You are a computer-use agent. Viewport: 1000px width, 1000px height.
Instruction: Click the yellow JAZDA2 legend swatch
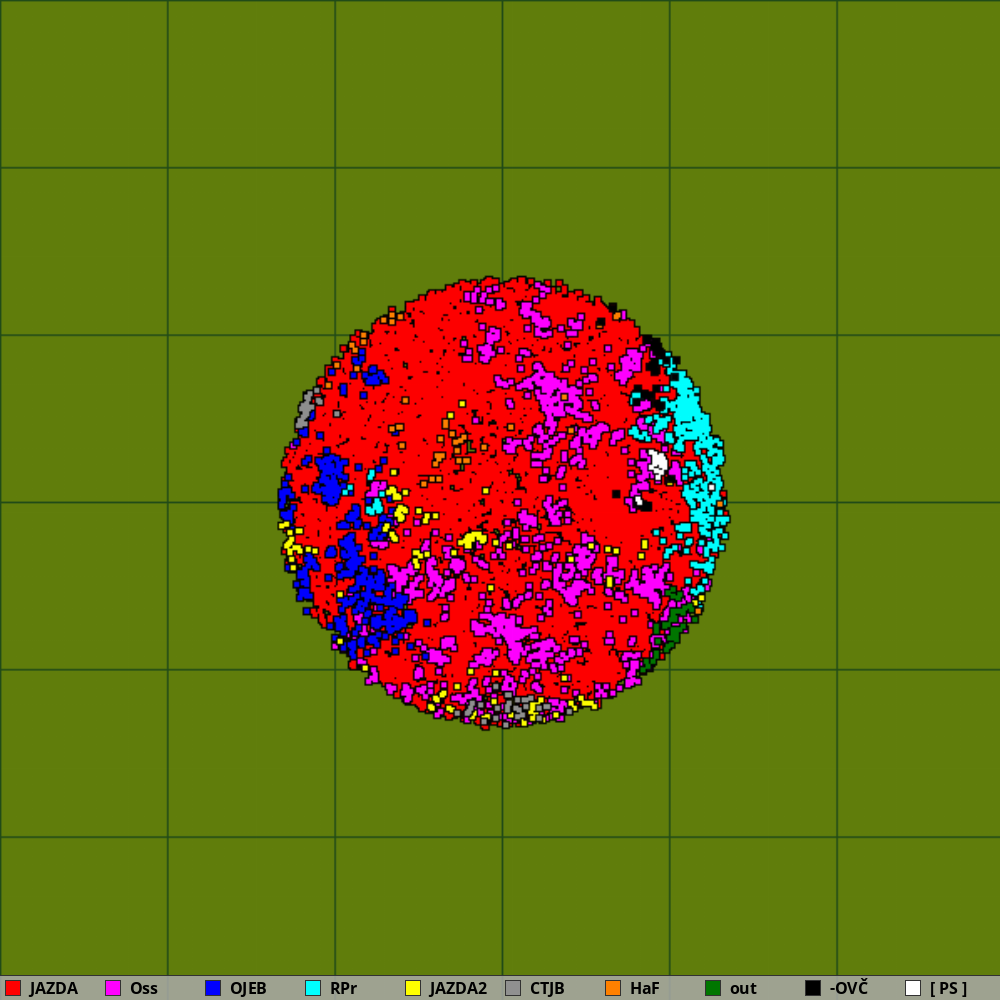(413, 988)
